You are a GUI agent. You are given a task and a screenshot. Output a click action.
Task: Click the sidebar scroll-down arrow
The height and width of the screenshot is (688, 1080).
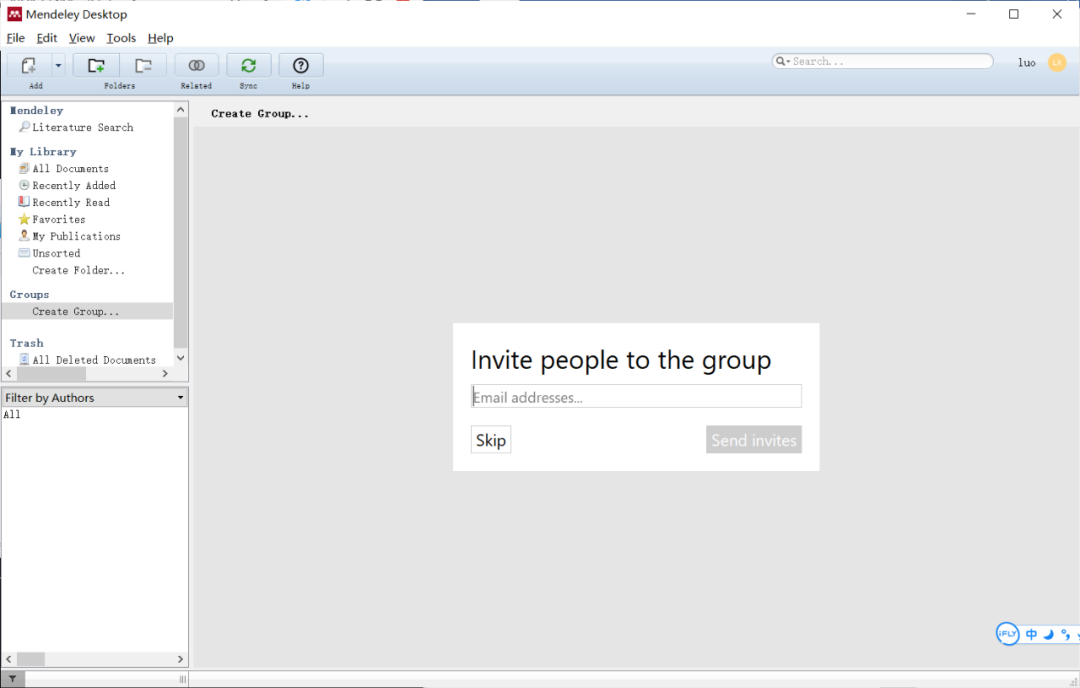(180, 357)
